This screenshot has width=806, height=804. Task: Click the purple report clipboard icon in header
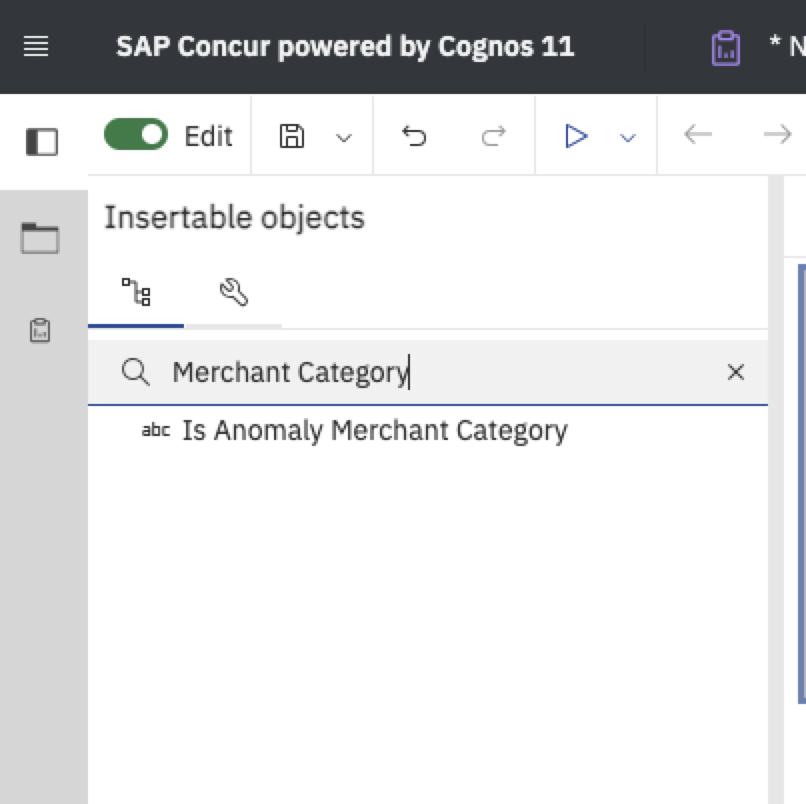(x=725, y=48)
